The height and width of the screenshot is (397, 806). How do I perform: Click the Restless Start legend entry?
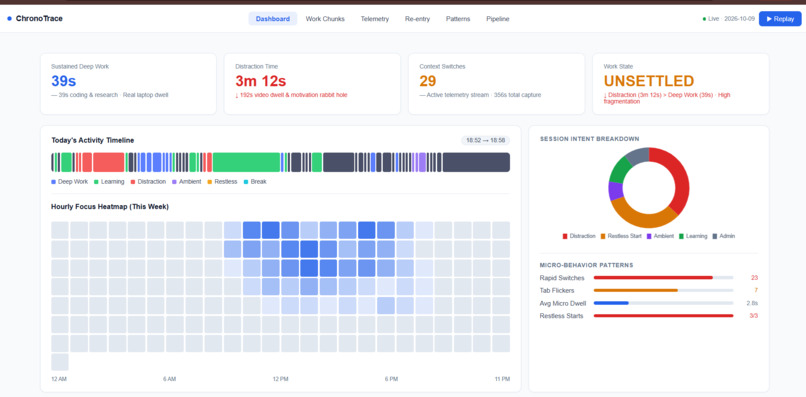(x=620, y=236)
